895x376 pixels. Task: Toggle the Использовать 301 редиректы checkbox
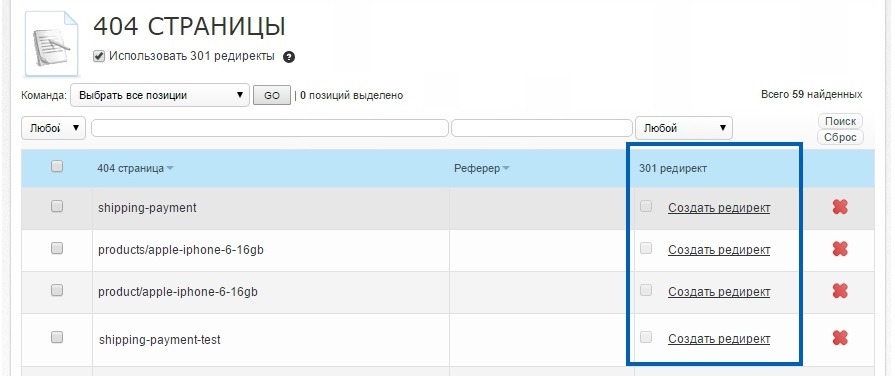99,56
